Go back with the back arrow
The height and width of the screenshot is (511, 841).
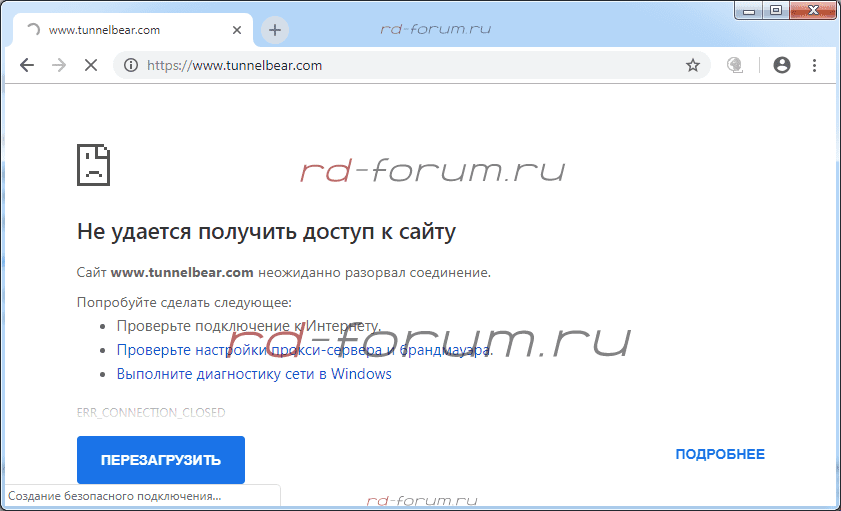pos(27,65)
